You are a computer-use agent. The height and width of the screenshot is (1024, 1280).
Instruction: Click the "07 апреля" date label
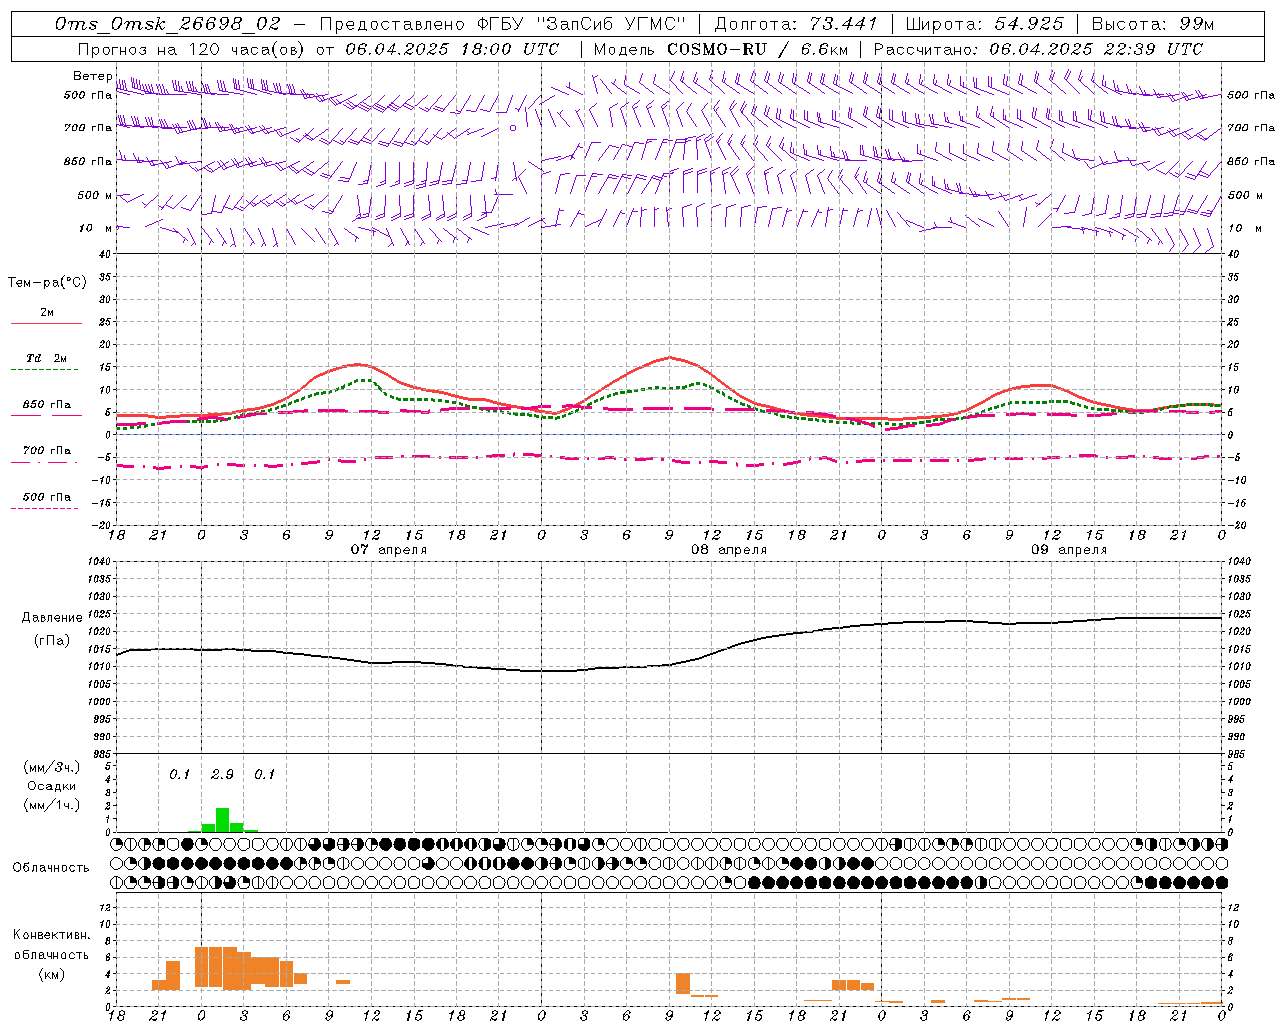pos(388,550)
